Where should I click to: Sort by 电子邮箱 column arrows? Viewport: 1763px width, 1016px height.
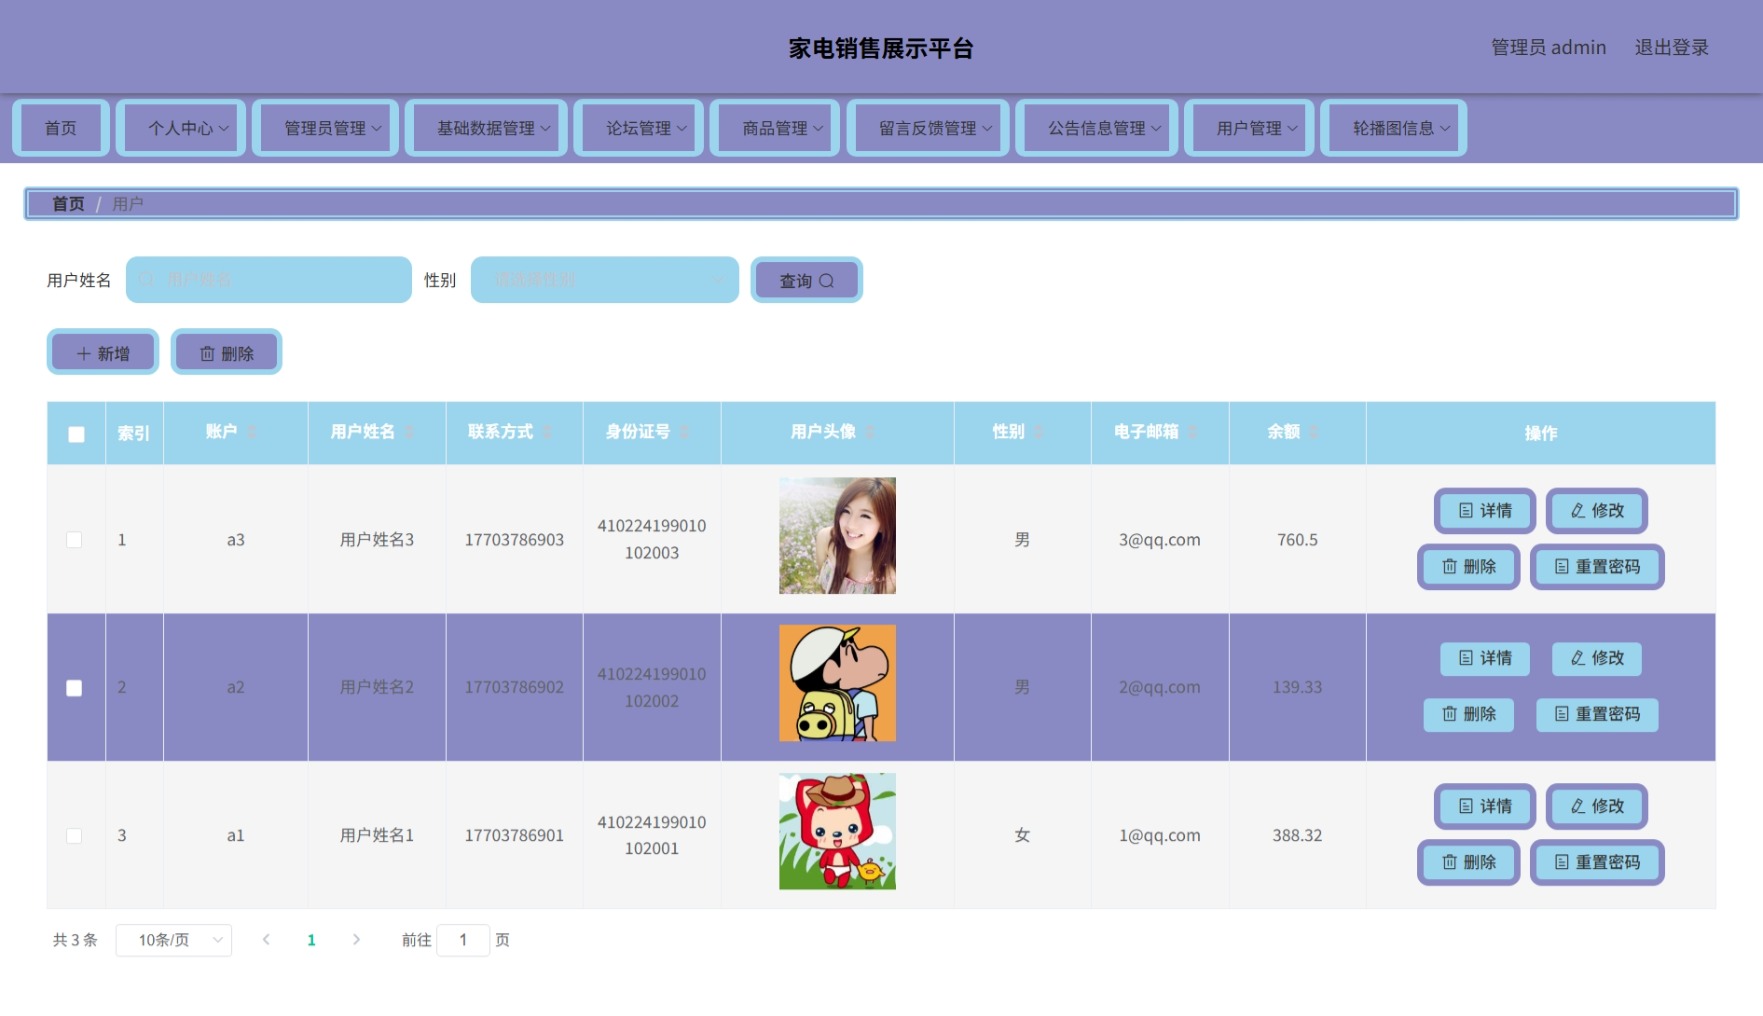(1192, 432)
